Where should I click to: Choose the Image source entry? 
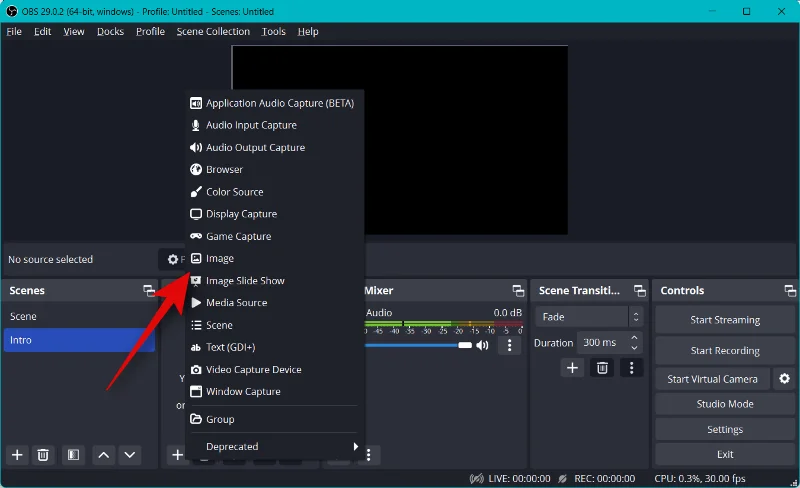tap(274, 258)
